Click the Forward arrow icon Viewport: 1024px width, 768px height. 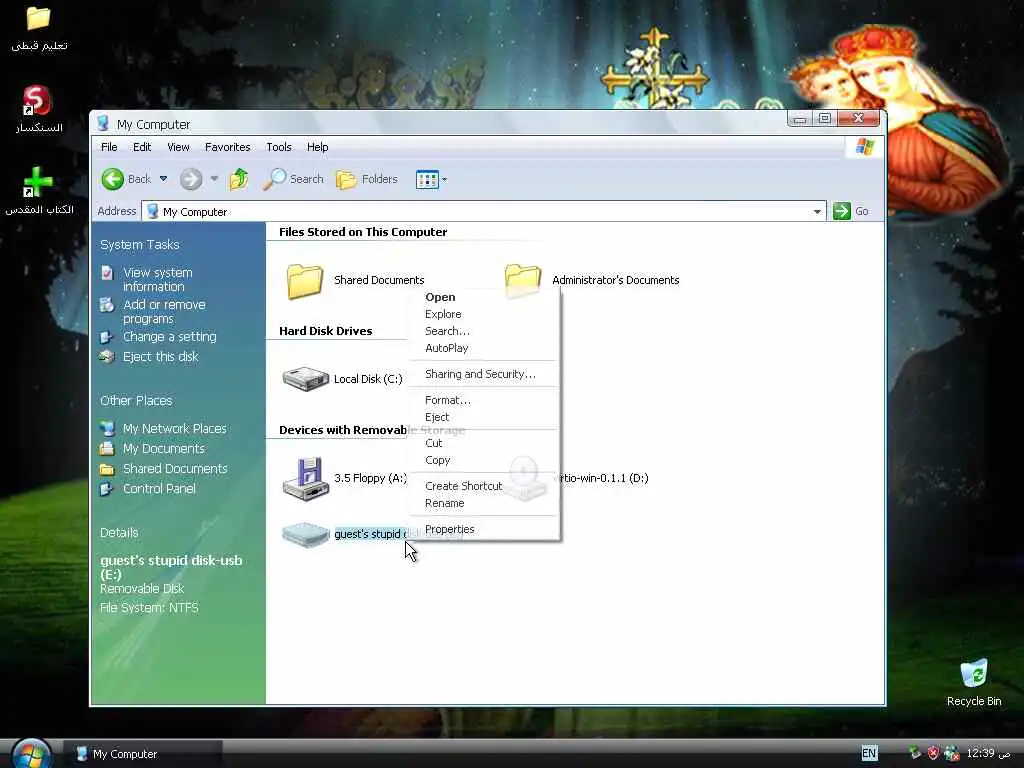point(191,179)
